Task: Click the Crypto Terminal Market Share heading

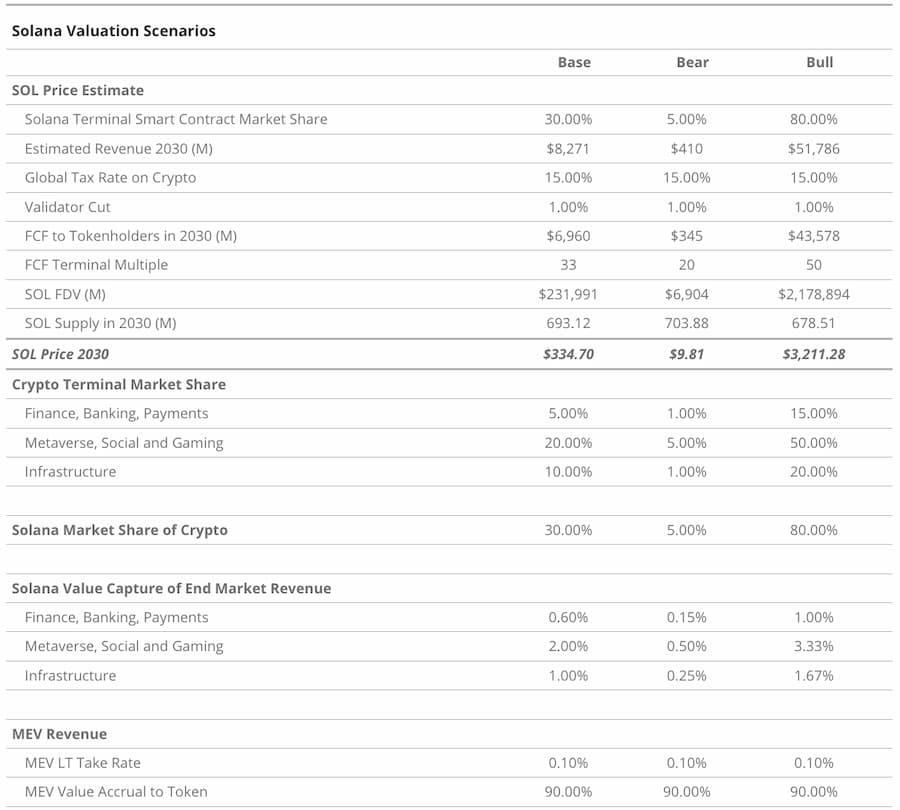Action: pyautogui.click(x=119, y=384)
